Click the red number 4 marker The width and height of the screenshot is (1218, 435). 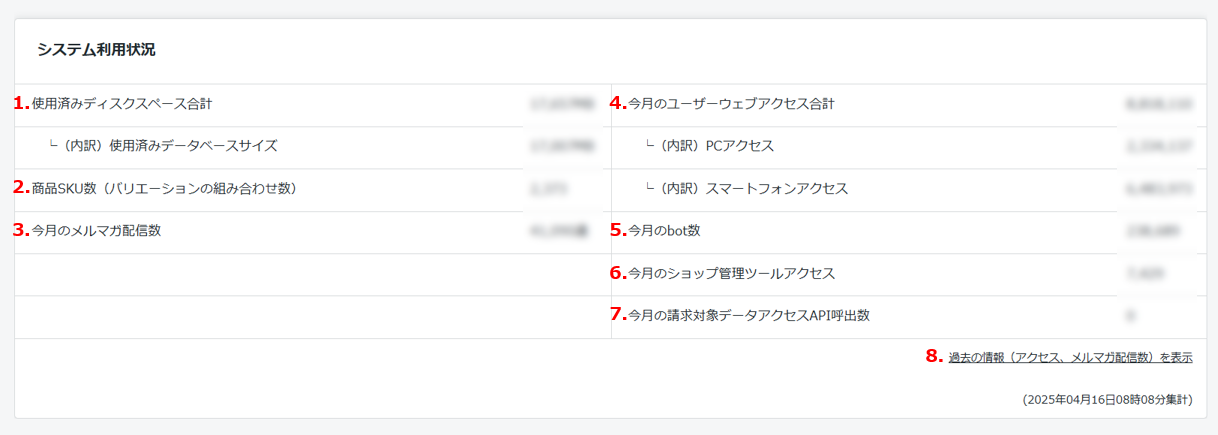618,102
